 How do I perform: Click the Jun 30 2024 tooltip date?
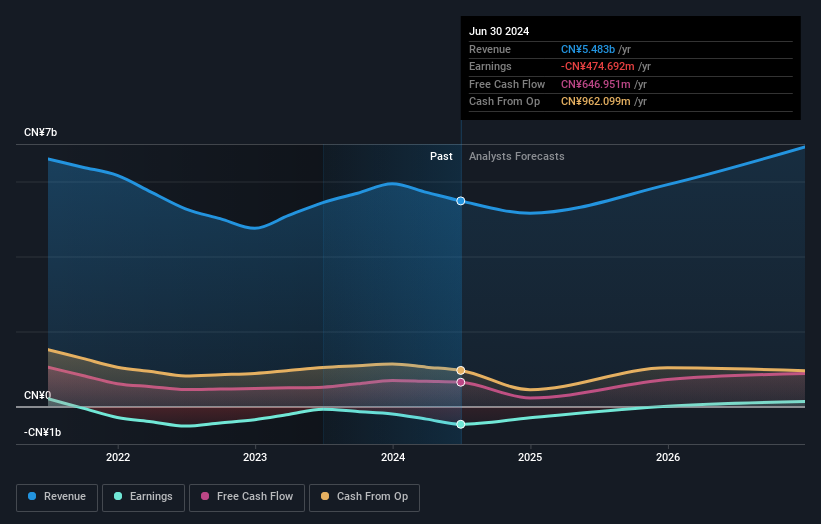tap(499, 31)
